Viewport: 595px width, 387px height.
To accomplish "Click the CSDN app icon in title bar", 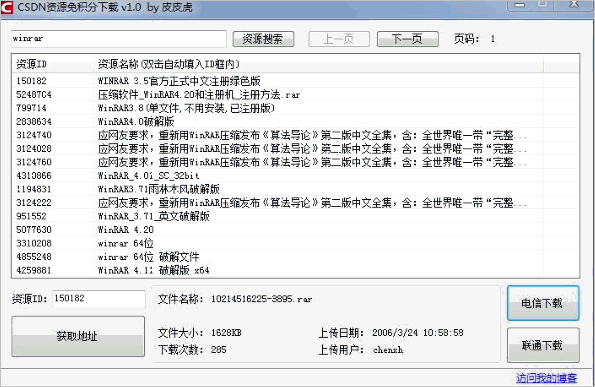I will [6, 7].
